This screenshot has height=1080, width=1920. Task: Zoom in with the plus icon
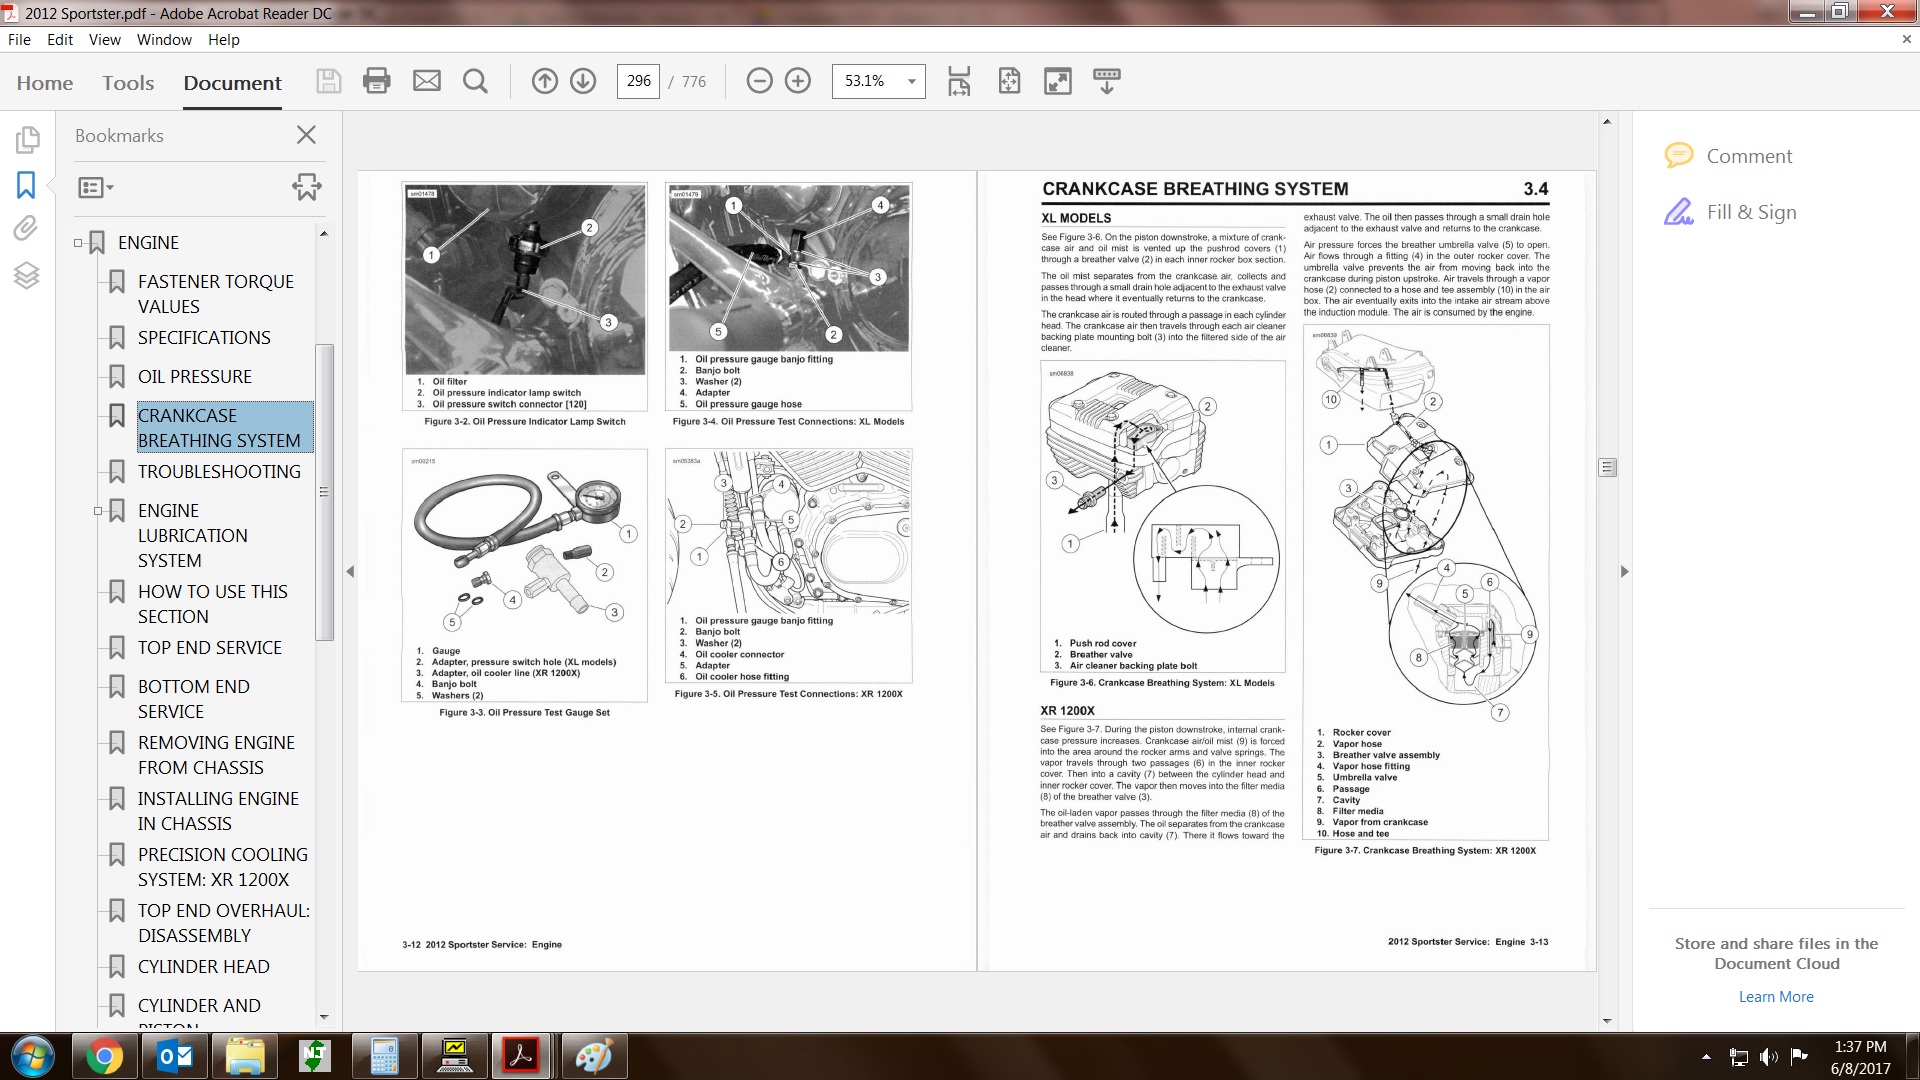[x=798, y=81]
